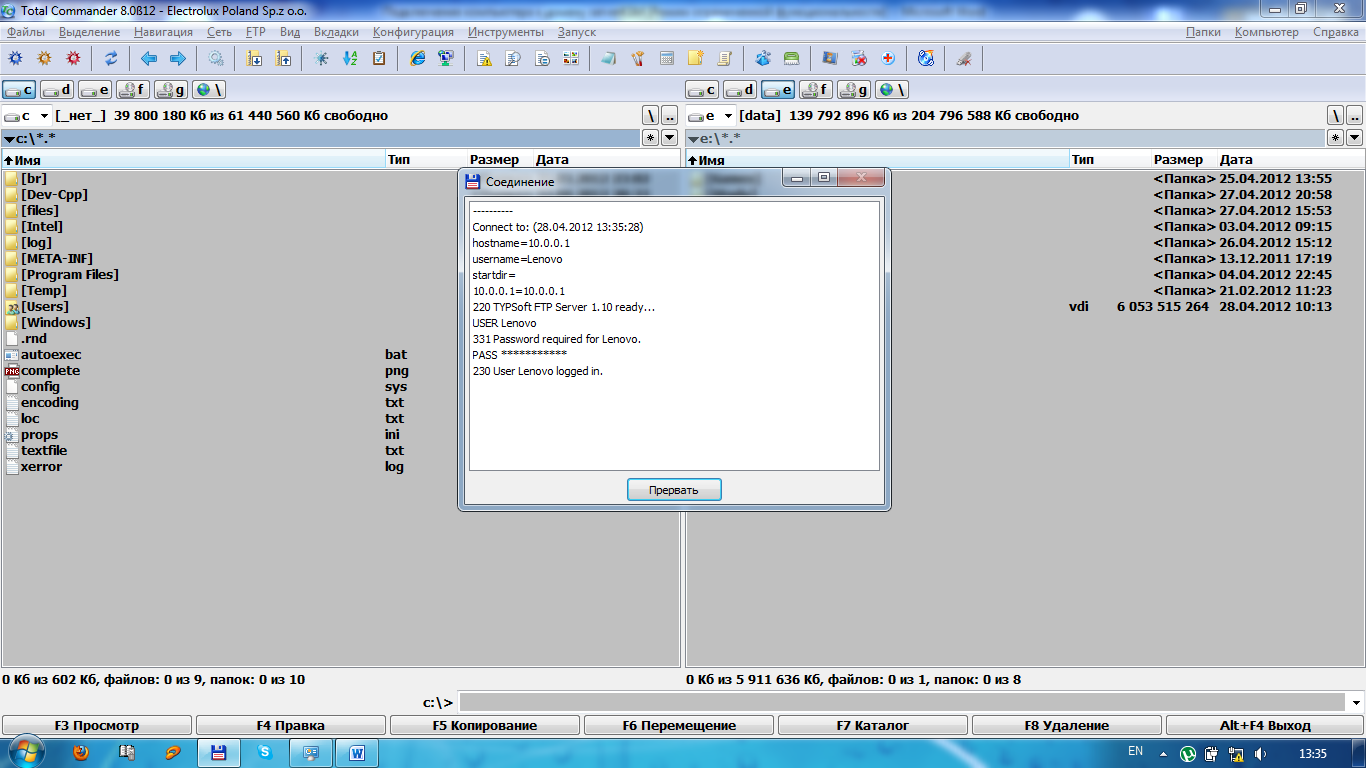
Task: Select the autoexec bat file
Action: point(51,354)
